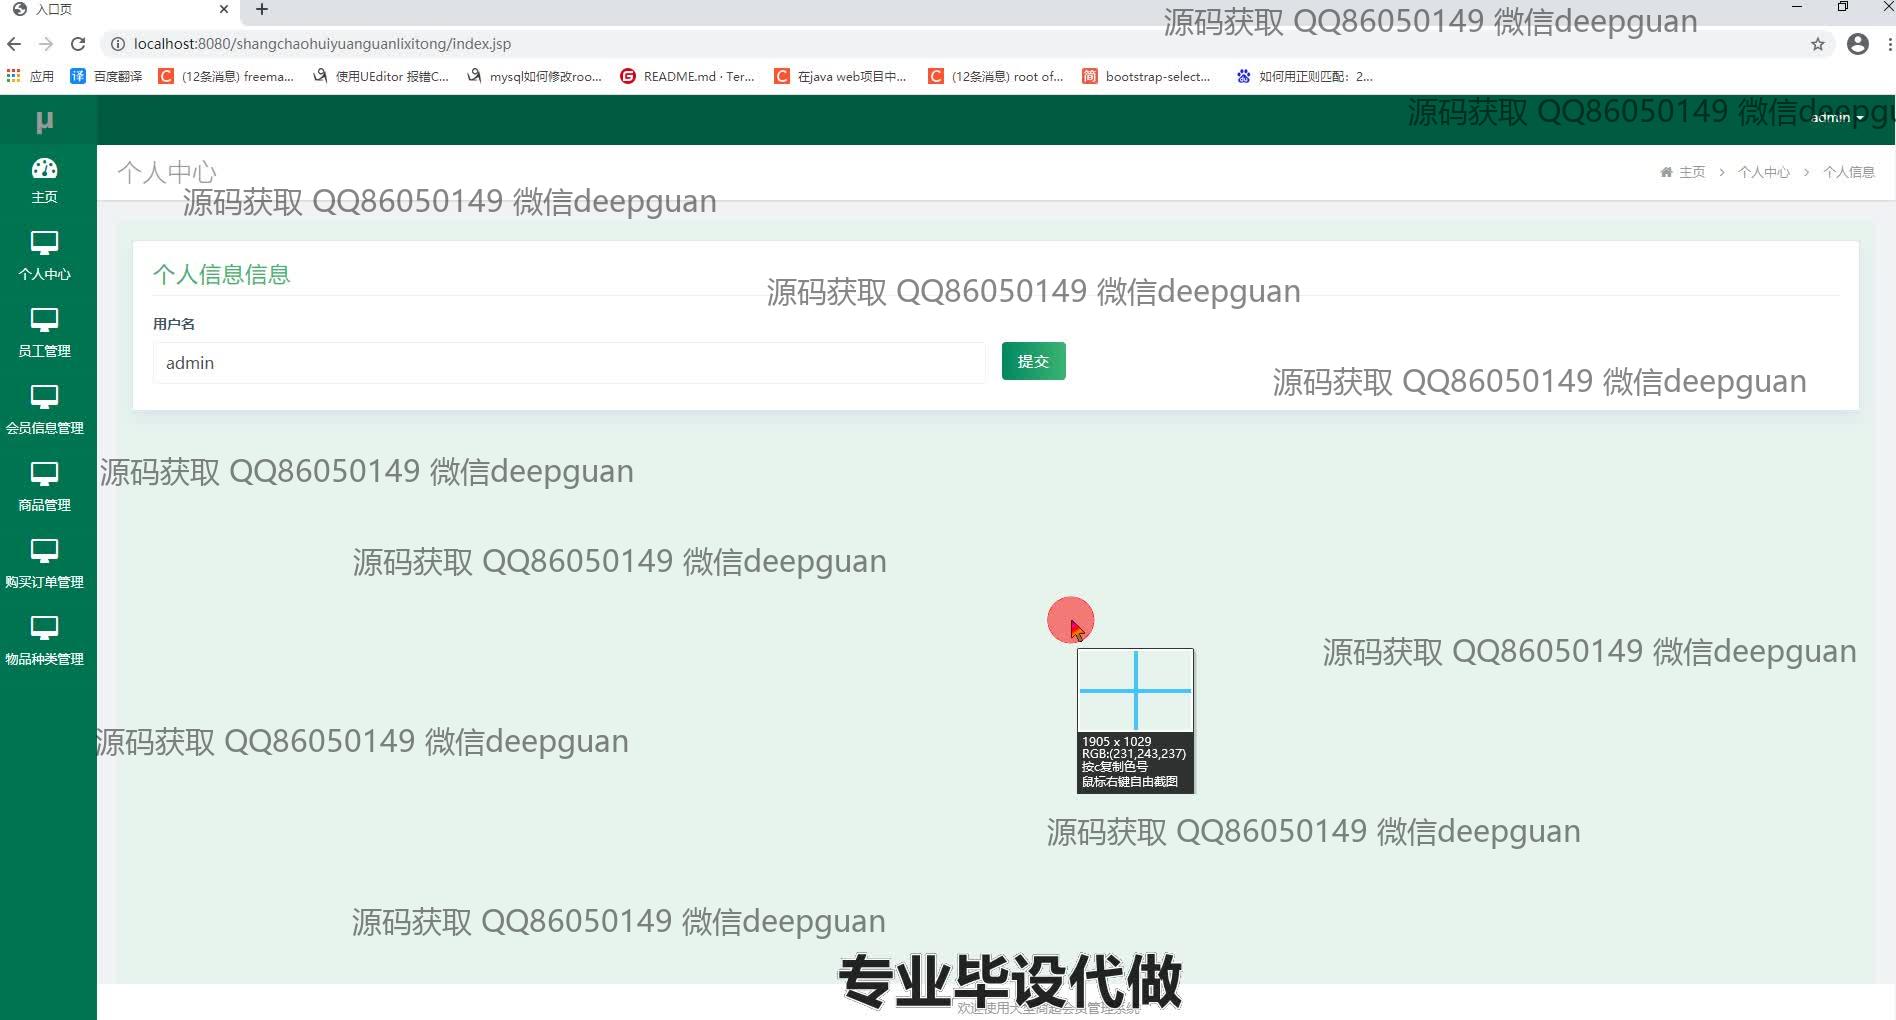Open the 应用 apps bookmark shortcut
The width and height of the screenshot is (1896, 1020).
click(30, 76)
